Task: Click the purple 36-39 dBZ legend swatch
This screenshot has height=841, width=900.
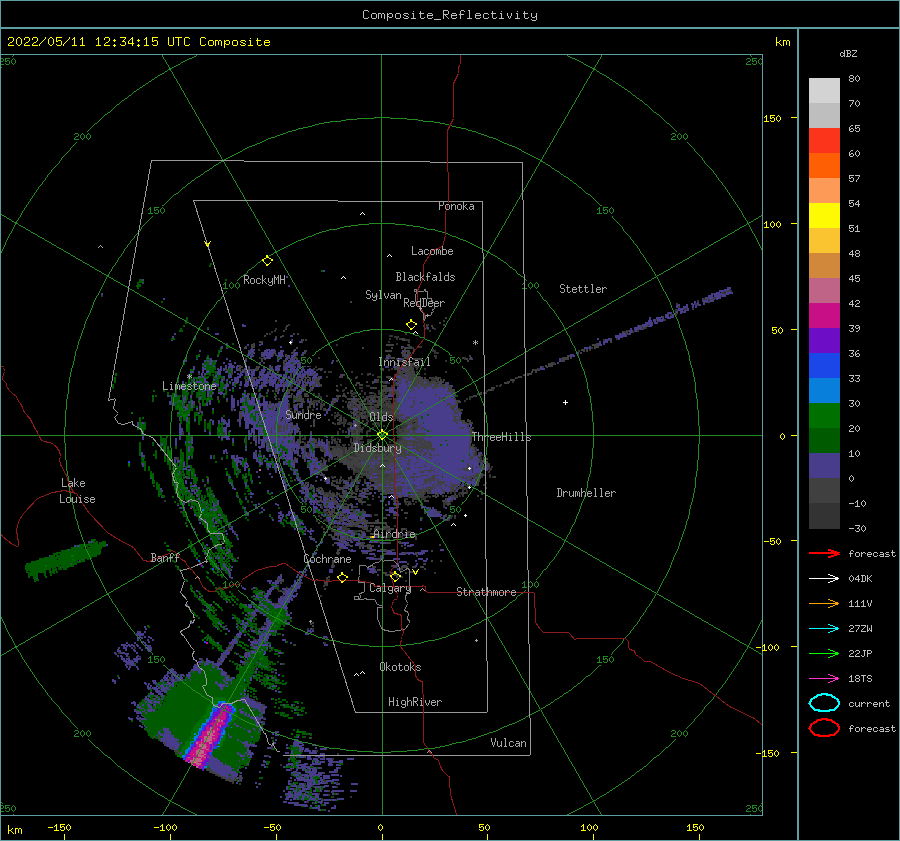Action: pos(824,340)
